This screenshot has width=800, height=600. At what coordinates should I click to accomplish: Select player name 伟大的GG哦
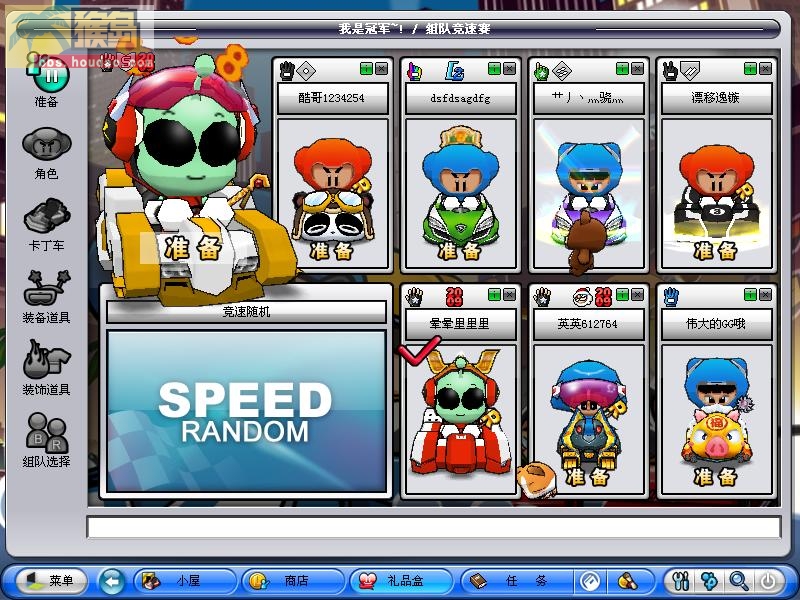click(x=716, y=323)
